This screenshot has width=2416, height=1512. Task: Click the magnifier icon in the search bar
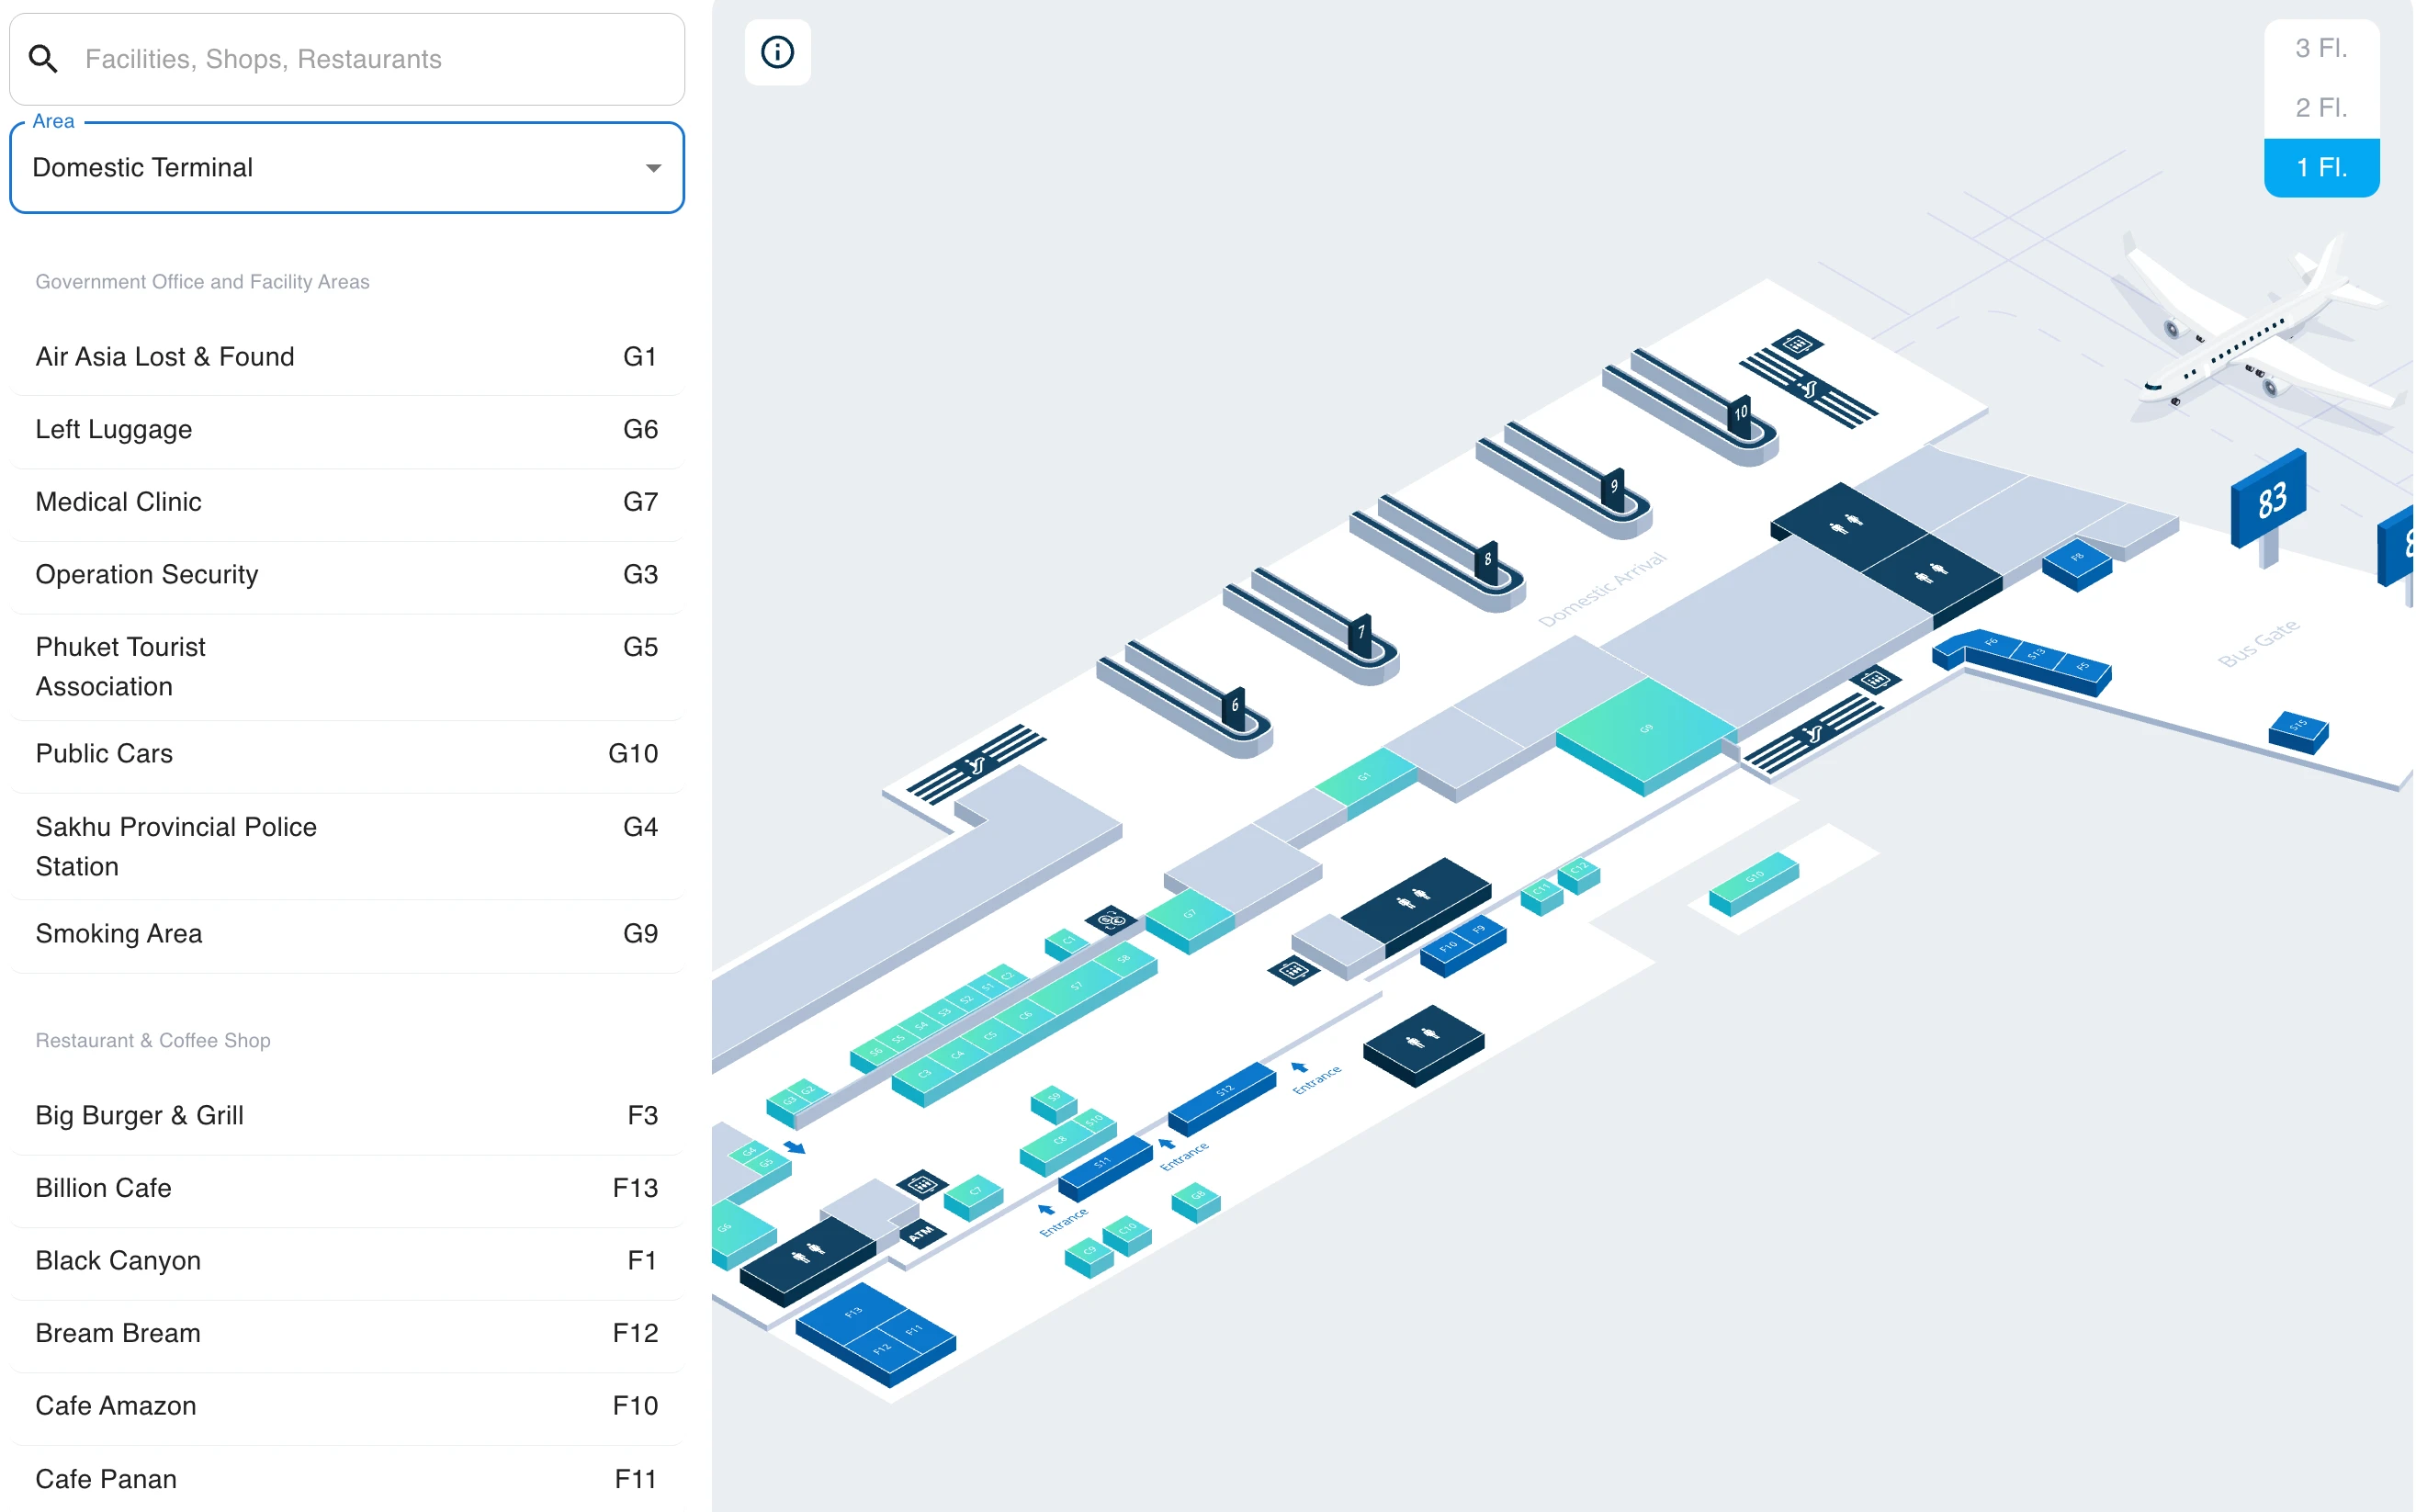[44, 59]
